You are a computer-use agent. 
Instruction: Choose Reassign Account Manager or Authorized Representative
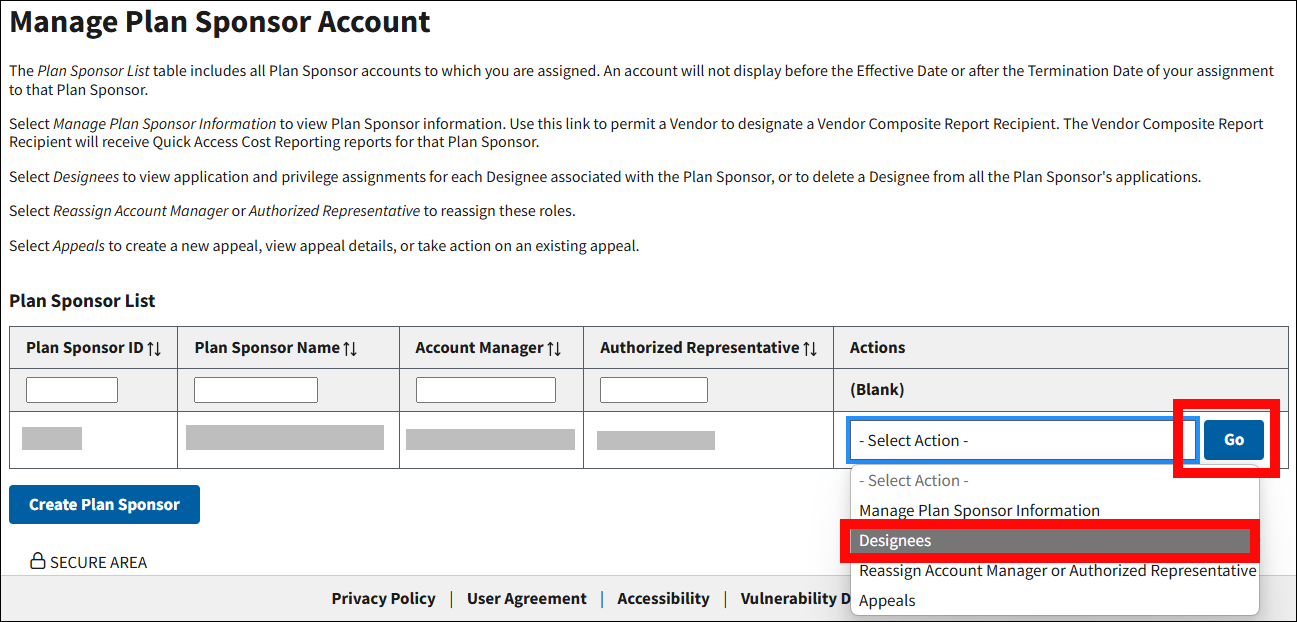[1057, 571]
